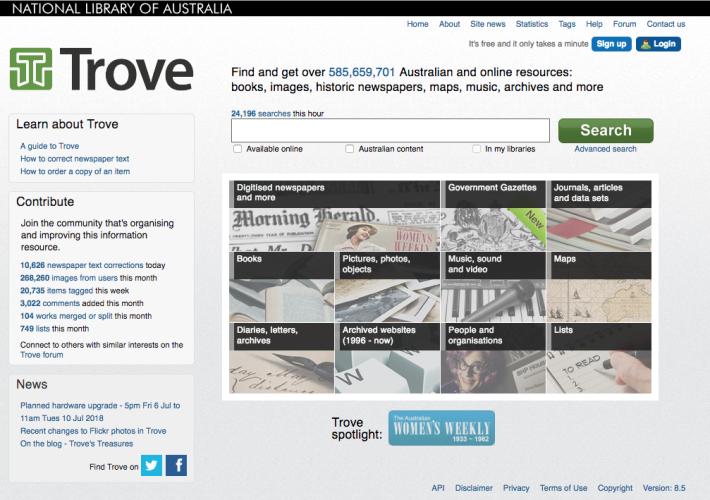Open Archived websites (1996 - now) tile

pos(387,358)
